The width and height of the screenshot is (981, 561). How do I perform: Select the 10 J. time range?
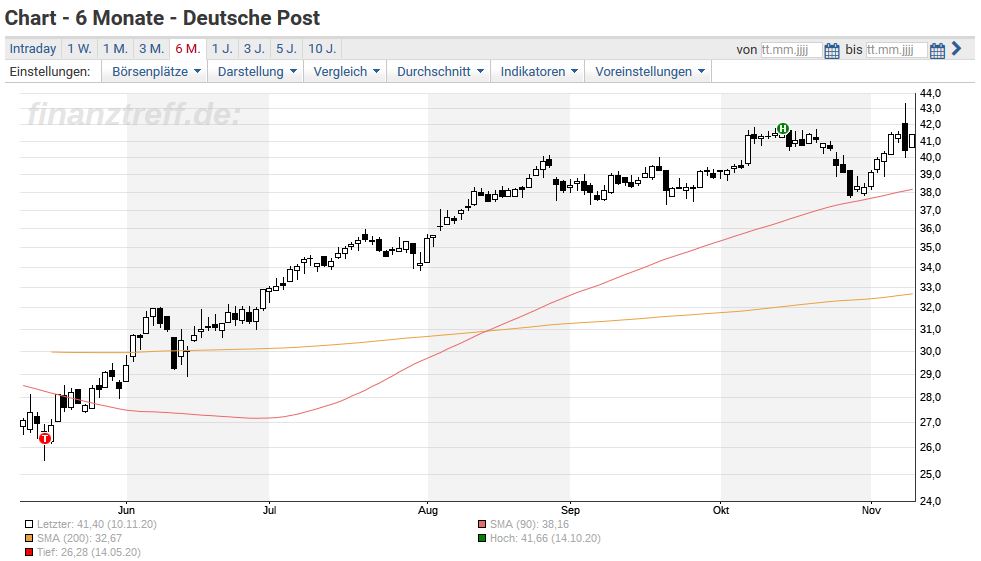pos(322,49)
